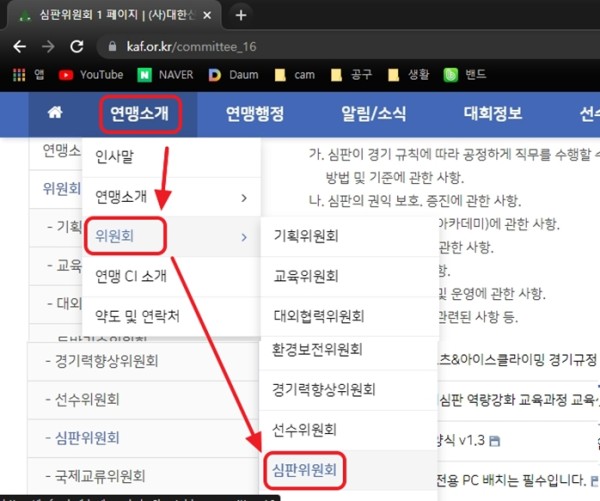The height and width of the screenshot is (501, 600).
Task: Go back with the browser back arrow
Action: click(20, 47)
